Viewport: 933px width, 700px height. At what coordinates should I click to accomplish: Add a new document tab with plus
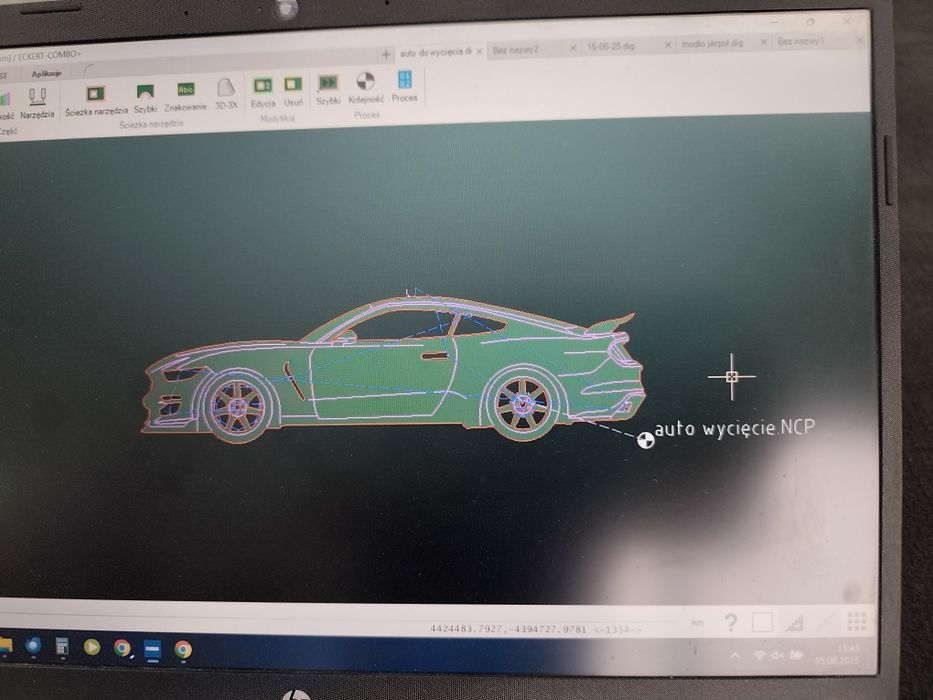[386, 55]
